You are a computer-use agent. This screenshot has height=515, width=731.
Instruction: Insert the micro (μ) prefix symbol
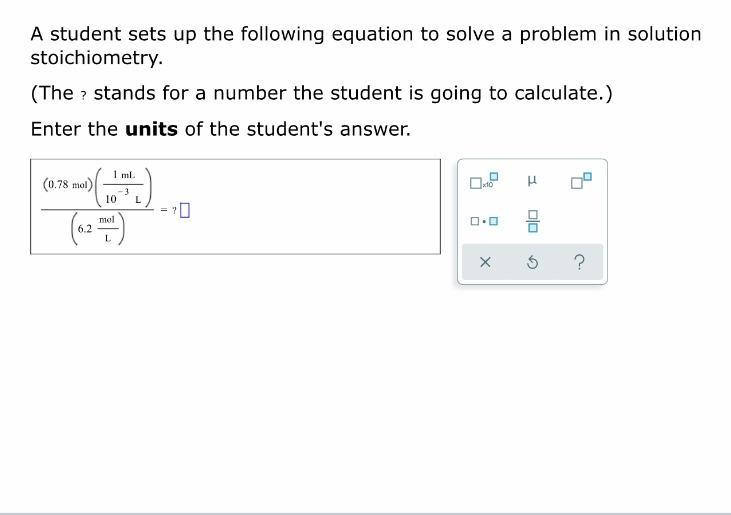[532, 181]
